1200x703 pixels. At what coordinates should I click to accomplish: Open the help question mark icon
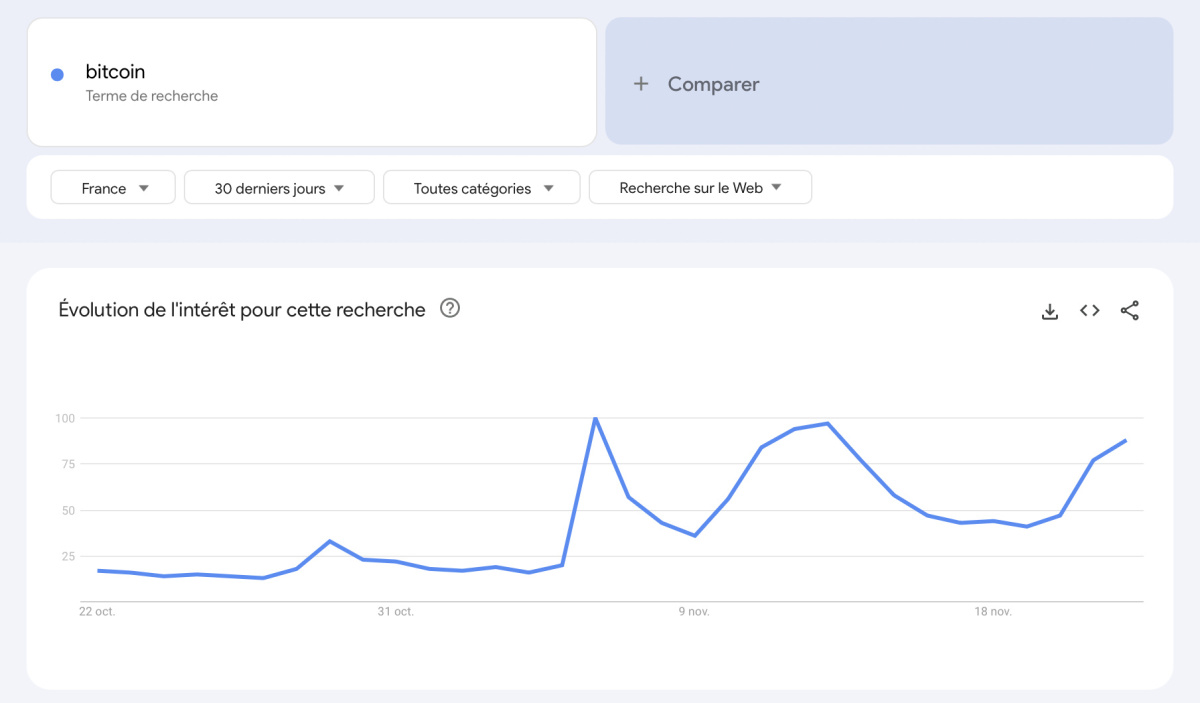[x=450, y=309]
